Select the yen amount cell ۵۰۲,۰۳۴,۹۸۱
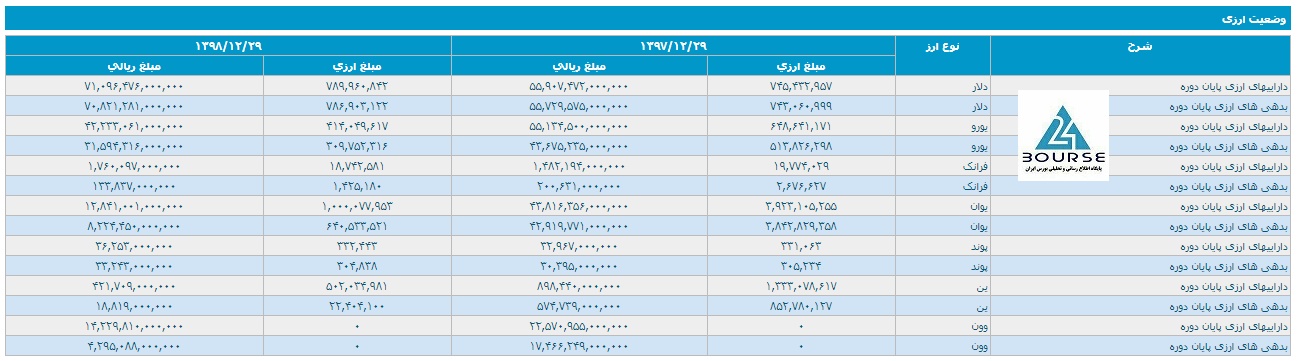The width and height of the screenshot is (1299, 361). tap(358, 286)
